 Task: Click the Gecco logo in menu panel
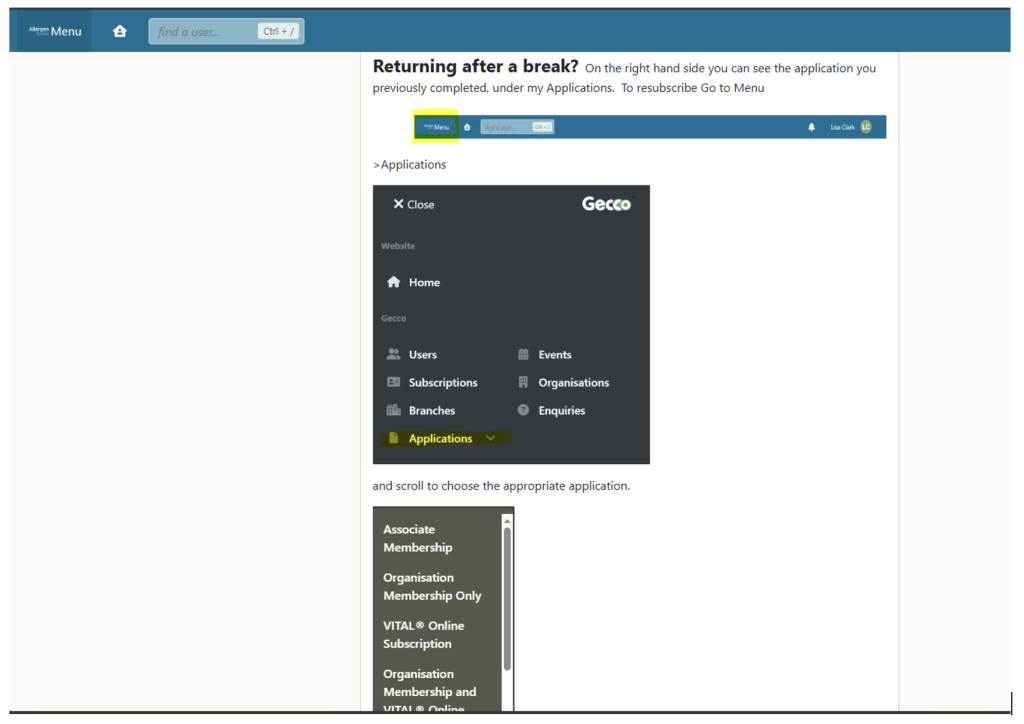pyautogui.click(x=606, y=204)
